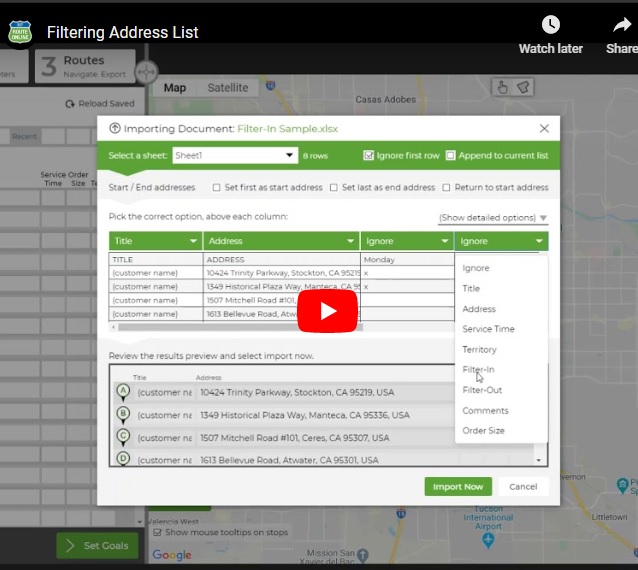Click Filtering Address List video title

122,33
